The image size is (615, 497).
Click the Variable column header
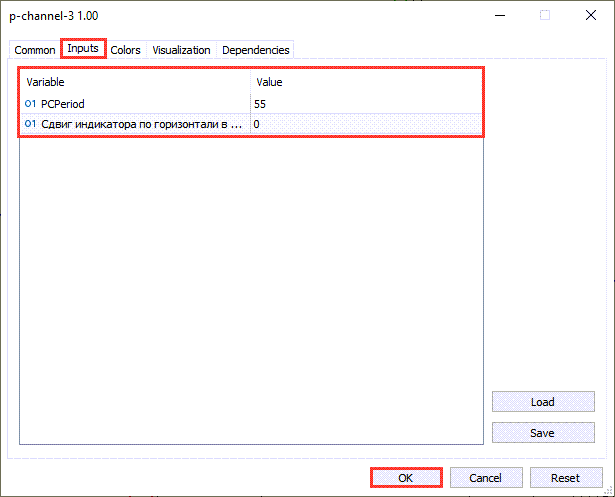click(135, 82)
